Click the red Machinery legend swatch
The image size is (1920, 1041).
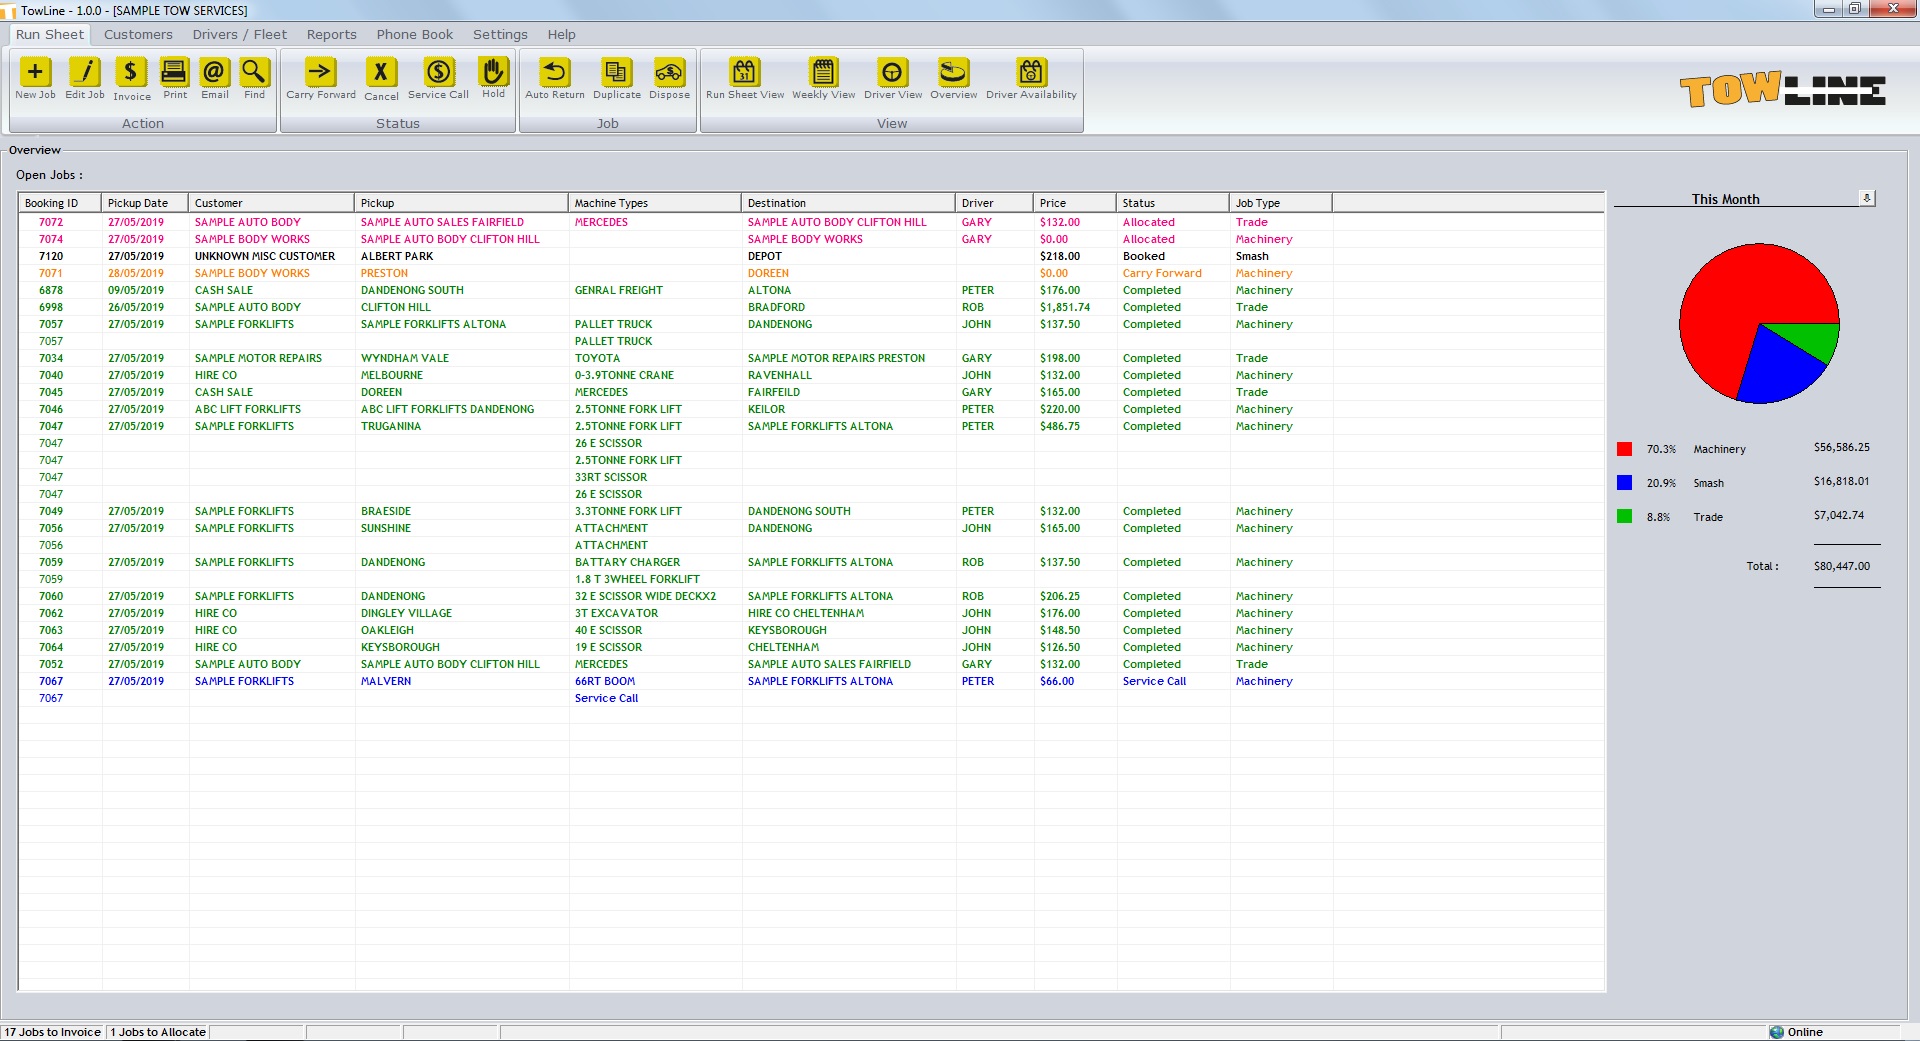pos(1625,449)
